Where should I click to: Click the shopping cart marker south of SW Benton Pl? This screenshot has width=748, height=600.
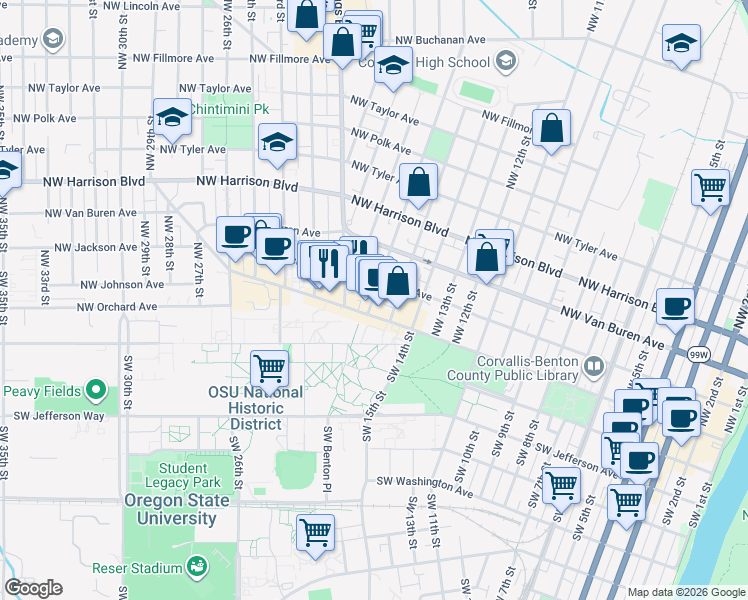pyautogui.click(x=315, y=533)
